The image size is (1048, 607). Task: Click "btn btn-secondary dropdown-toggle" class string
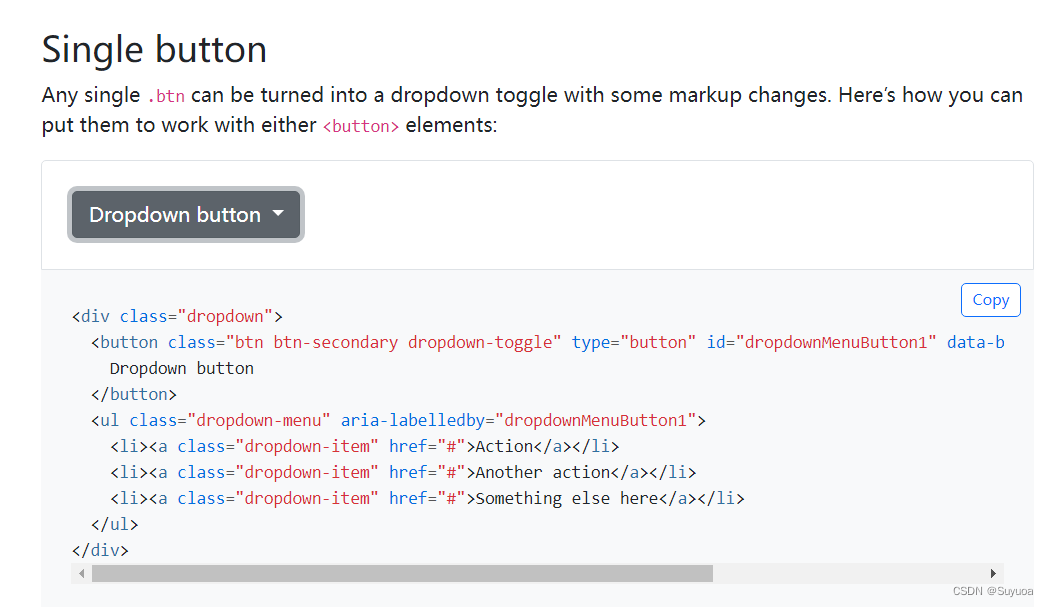pyautogui.click(x=395, y=342)
